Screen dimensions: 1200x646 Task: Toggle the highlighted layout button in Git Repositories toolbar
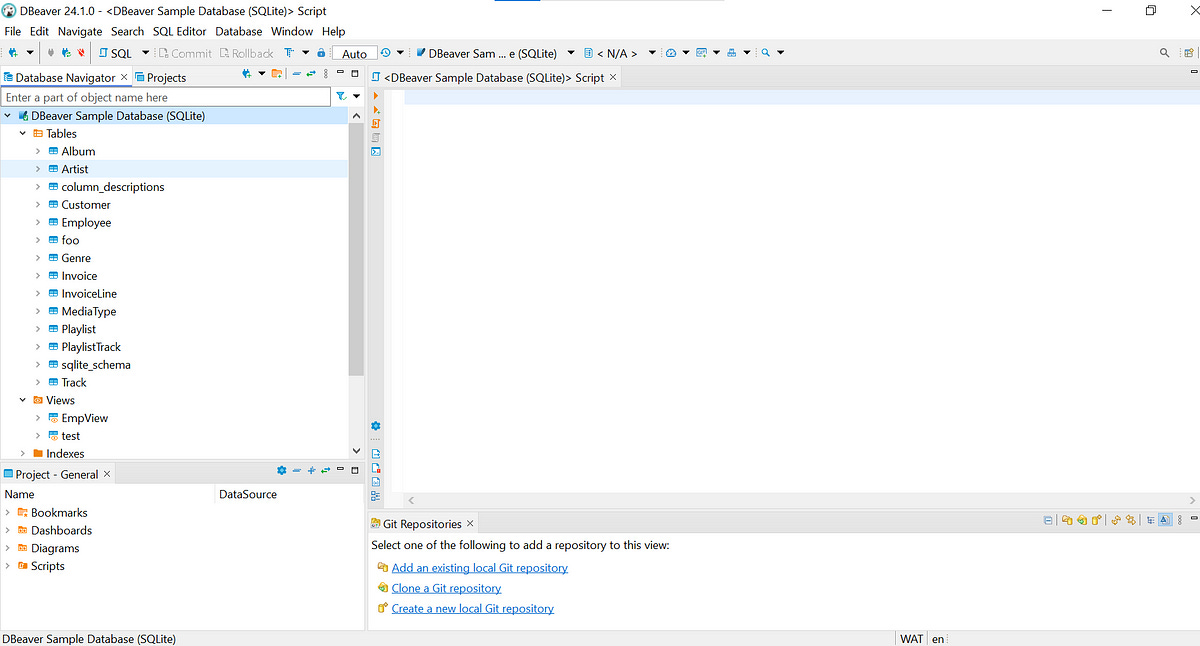click(x=1165, y=520)
